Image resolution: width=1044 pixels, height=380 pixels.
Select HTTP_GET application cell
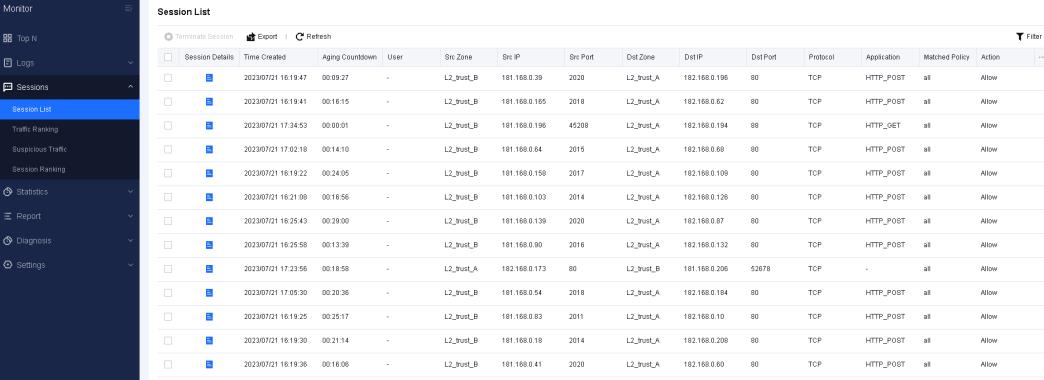point(882,126)
